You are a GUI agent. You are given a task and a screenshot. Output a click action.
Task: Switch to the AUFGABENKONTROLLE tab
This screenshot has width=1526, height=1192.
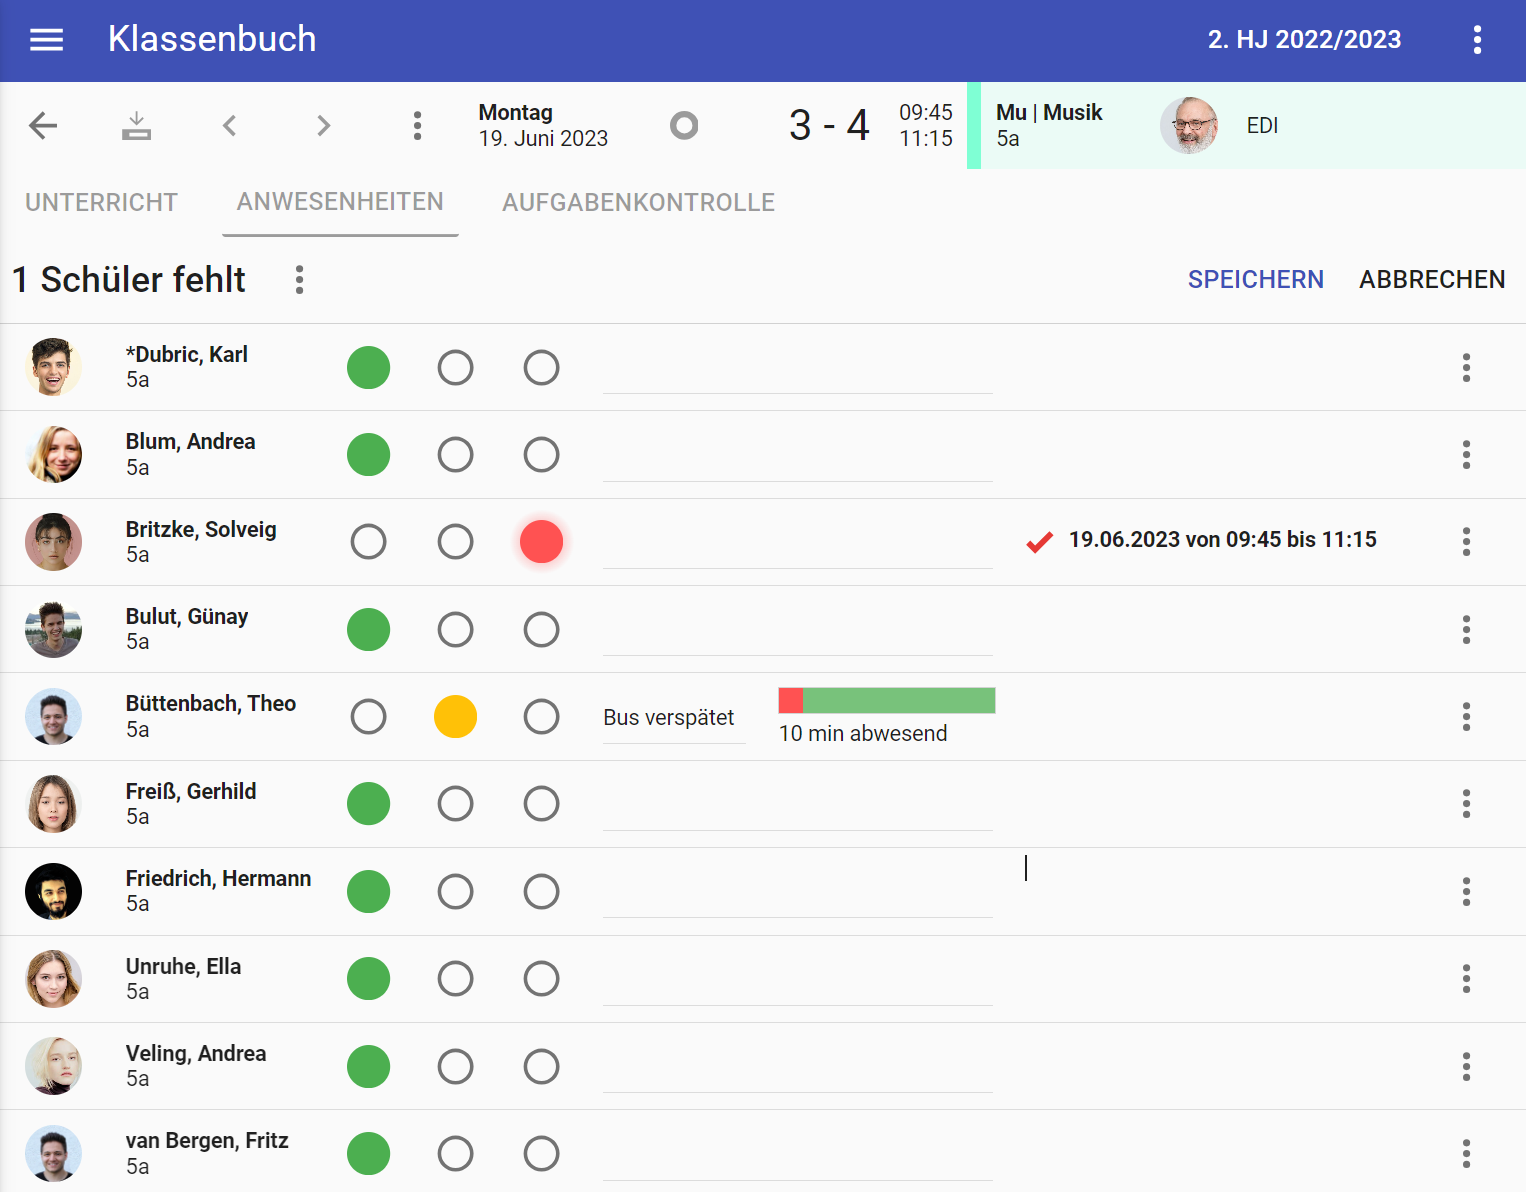(638, 203)
